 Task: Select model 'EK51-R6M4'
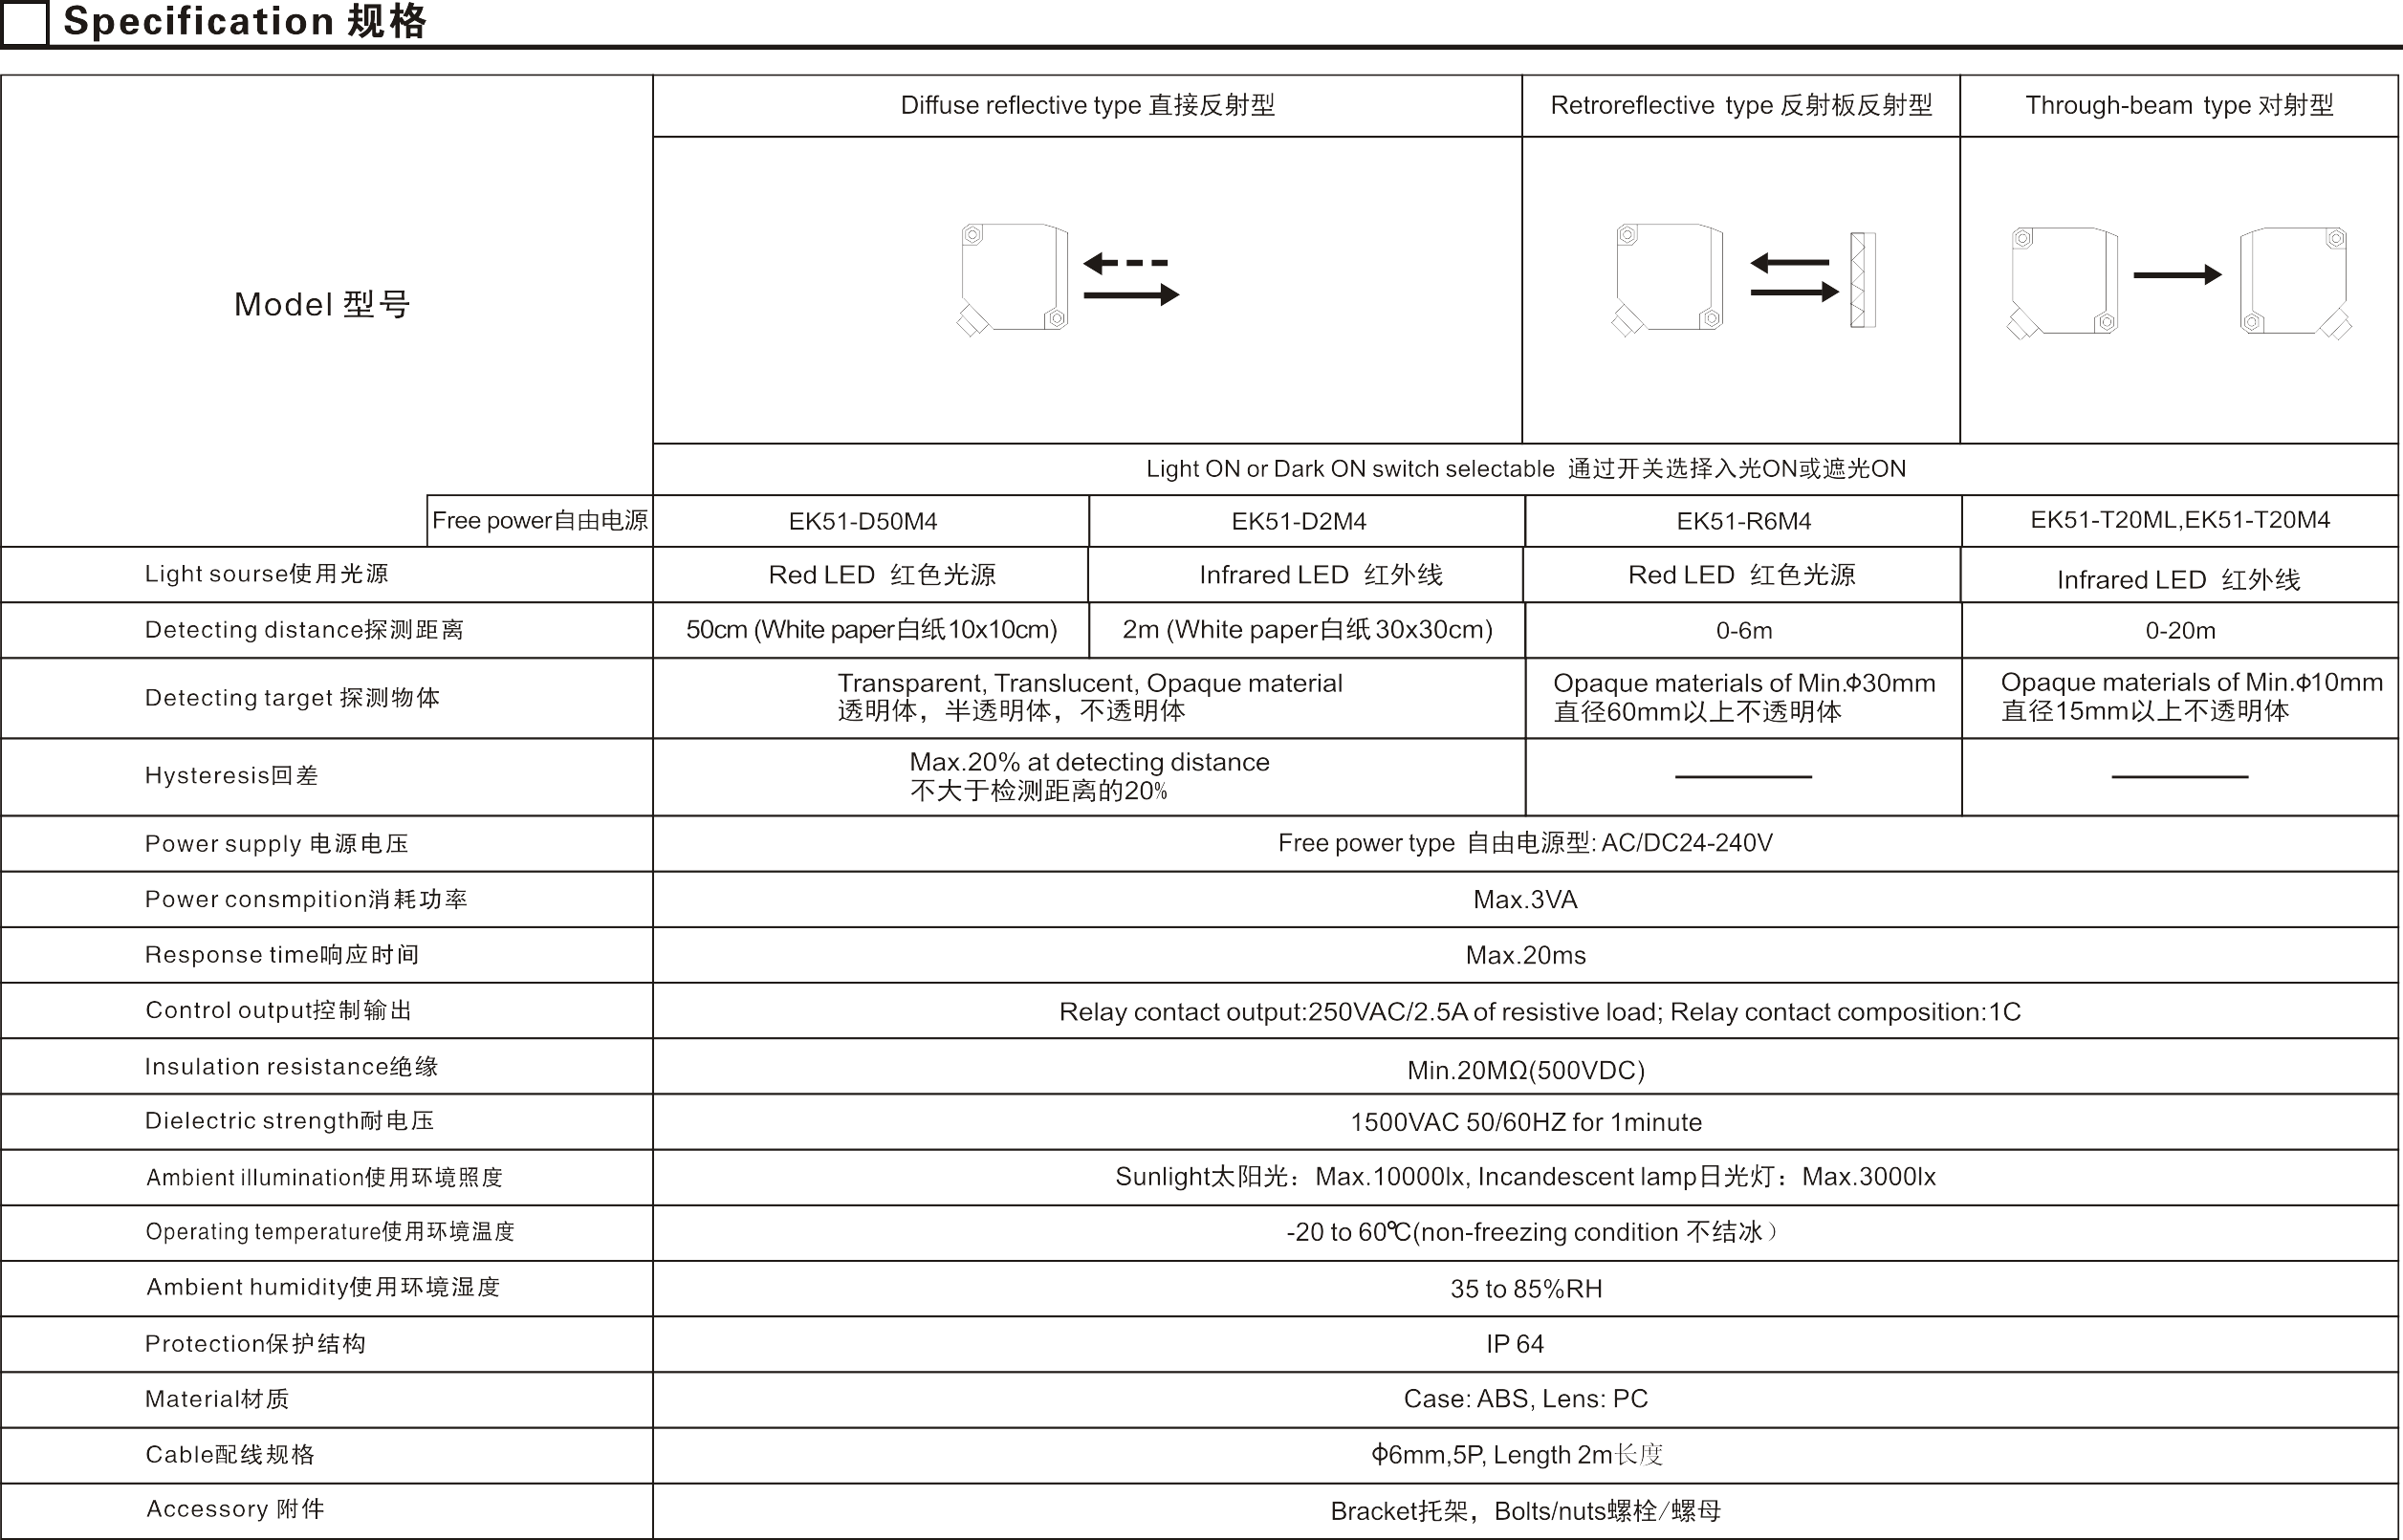pos(1744,521)
